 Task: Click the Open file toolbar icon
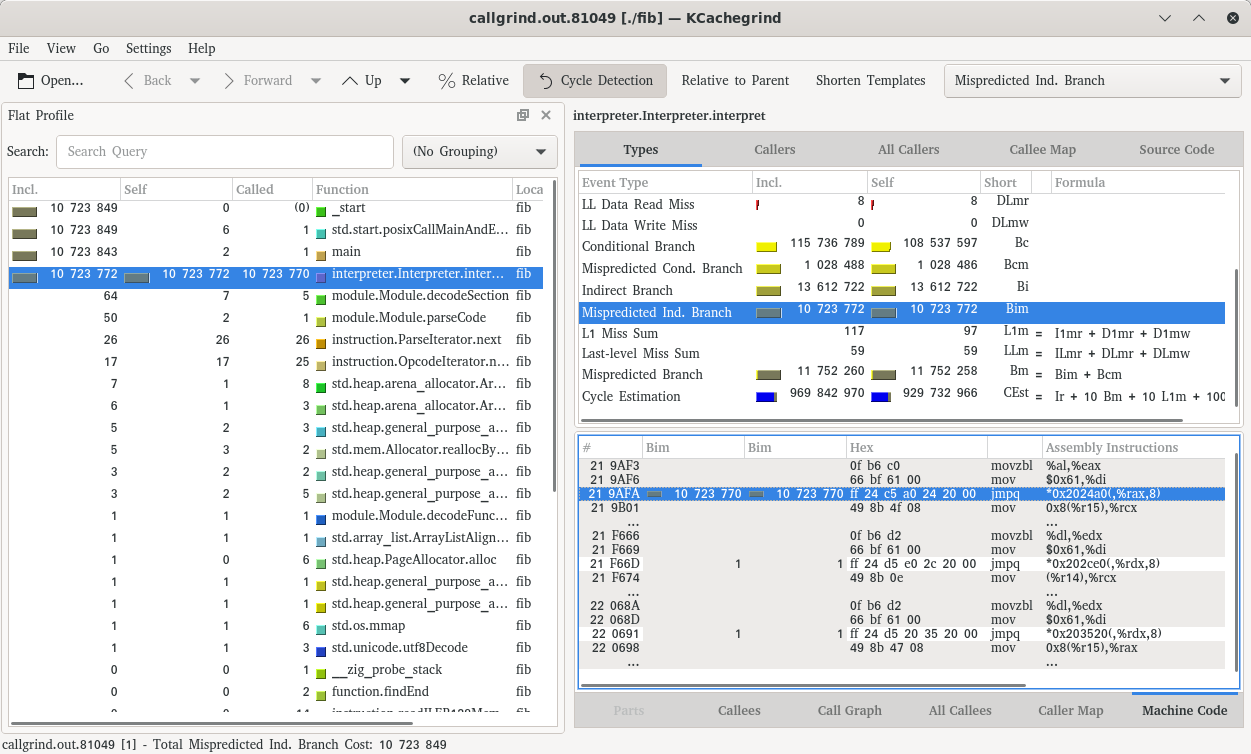pos(25,81)
